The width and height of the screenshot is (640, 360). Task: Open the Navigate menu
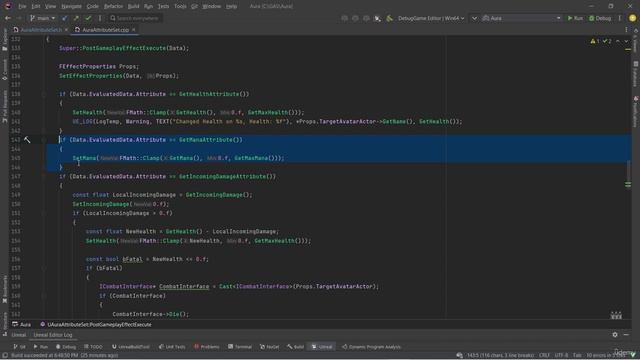pyautogui.click(x=71, y=6)
